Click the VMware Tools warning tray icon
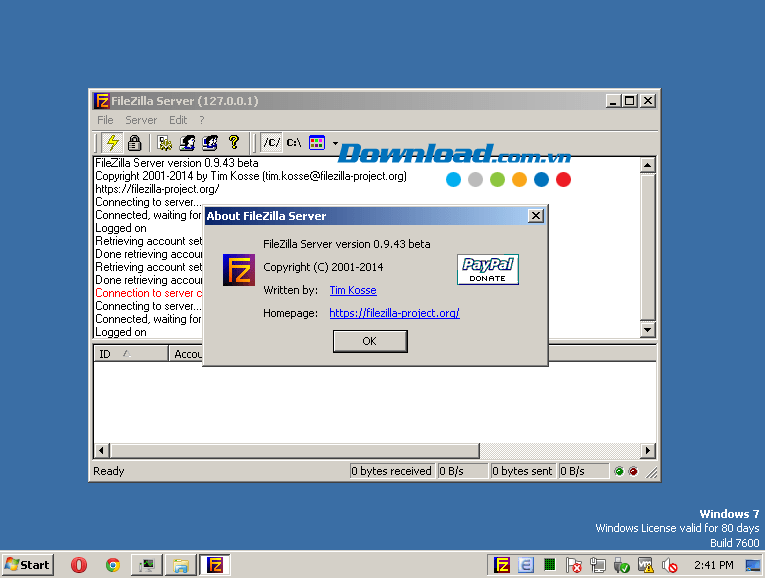 [645, 565]
